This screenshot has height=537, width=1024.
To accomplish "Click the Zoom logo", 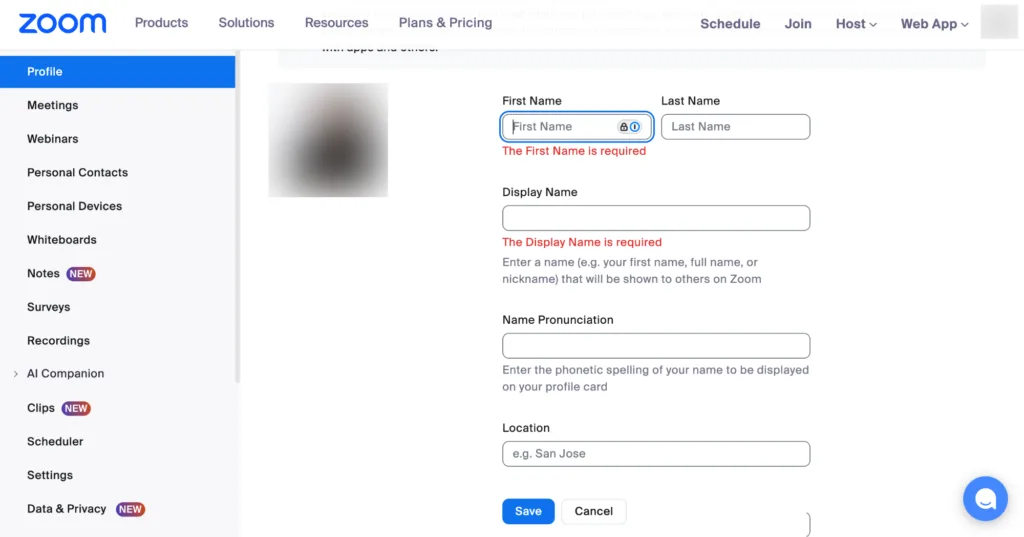I will (x=62, y=24).
